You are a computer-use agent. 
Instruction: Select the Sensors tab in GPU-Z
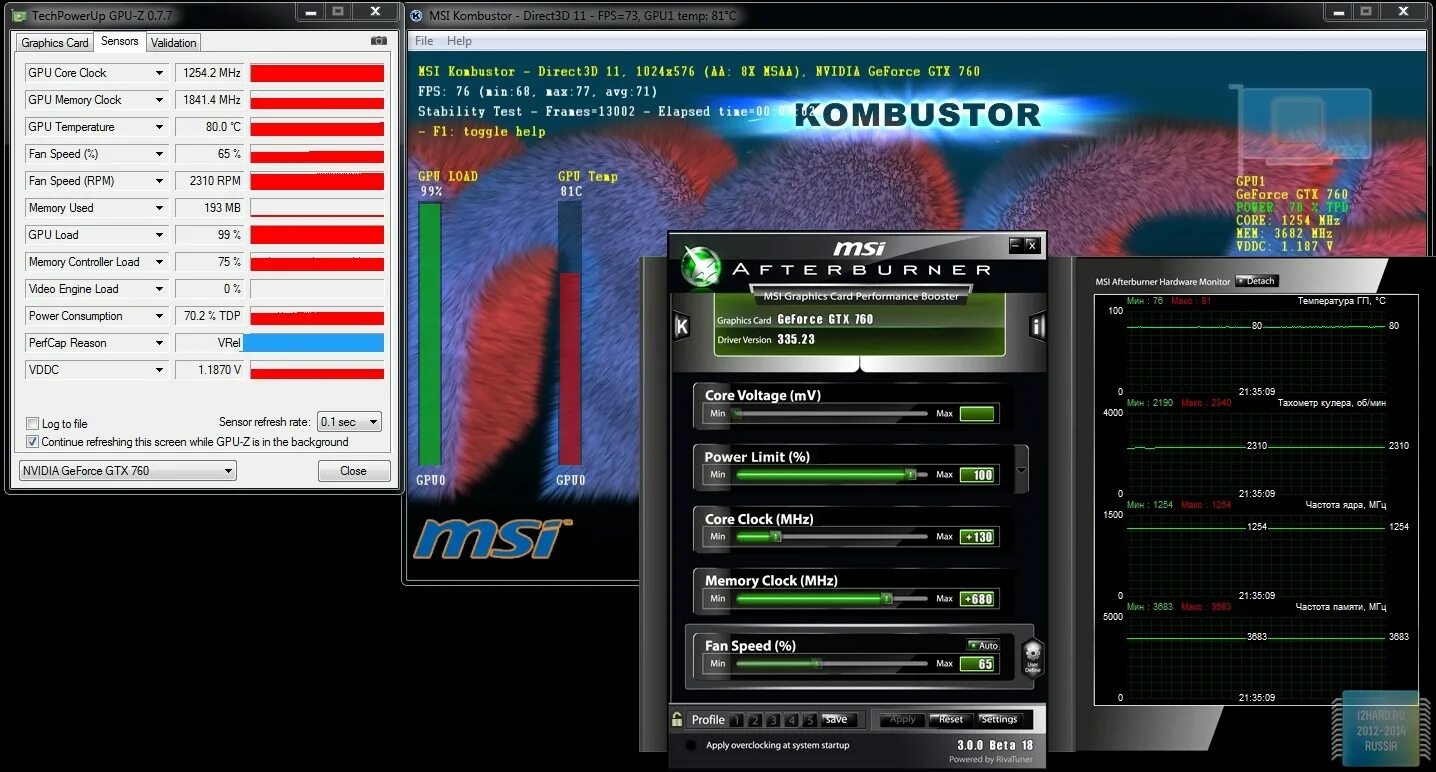(x=120, y=41)
